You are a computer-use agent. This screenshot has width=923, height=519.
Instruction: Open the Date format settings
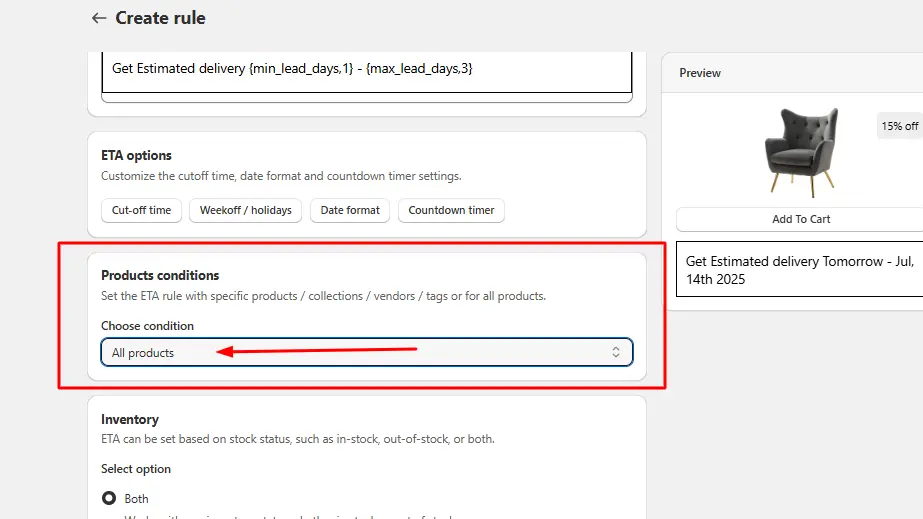350,210
